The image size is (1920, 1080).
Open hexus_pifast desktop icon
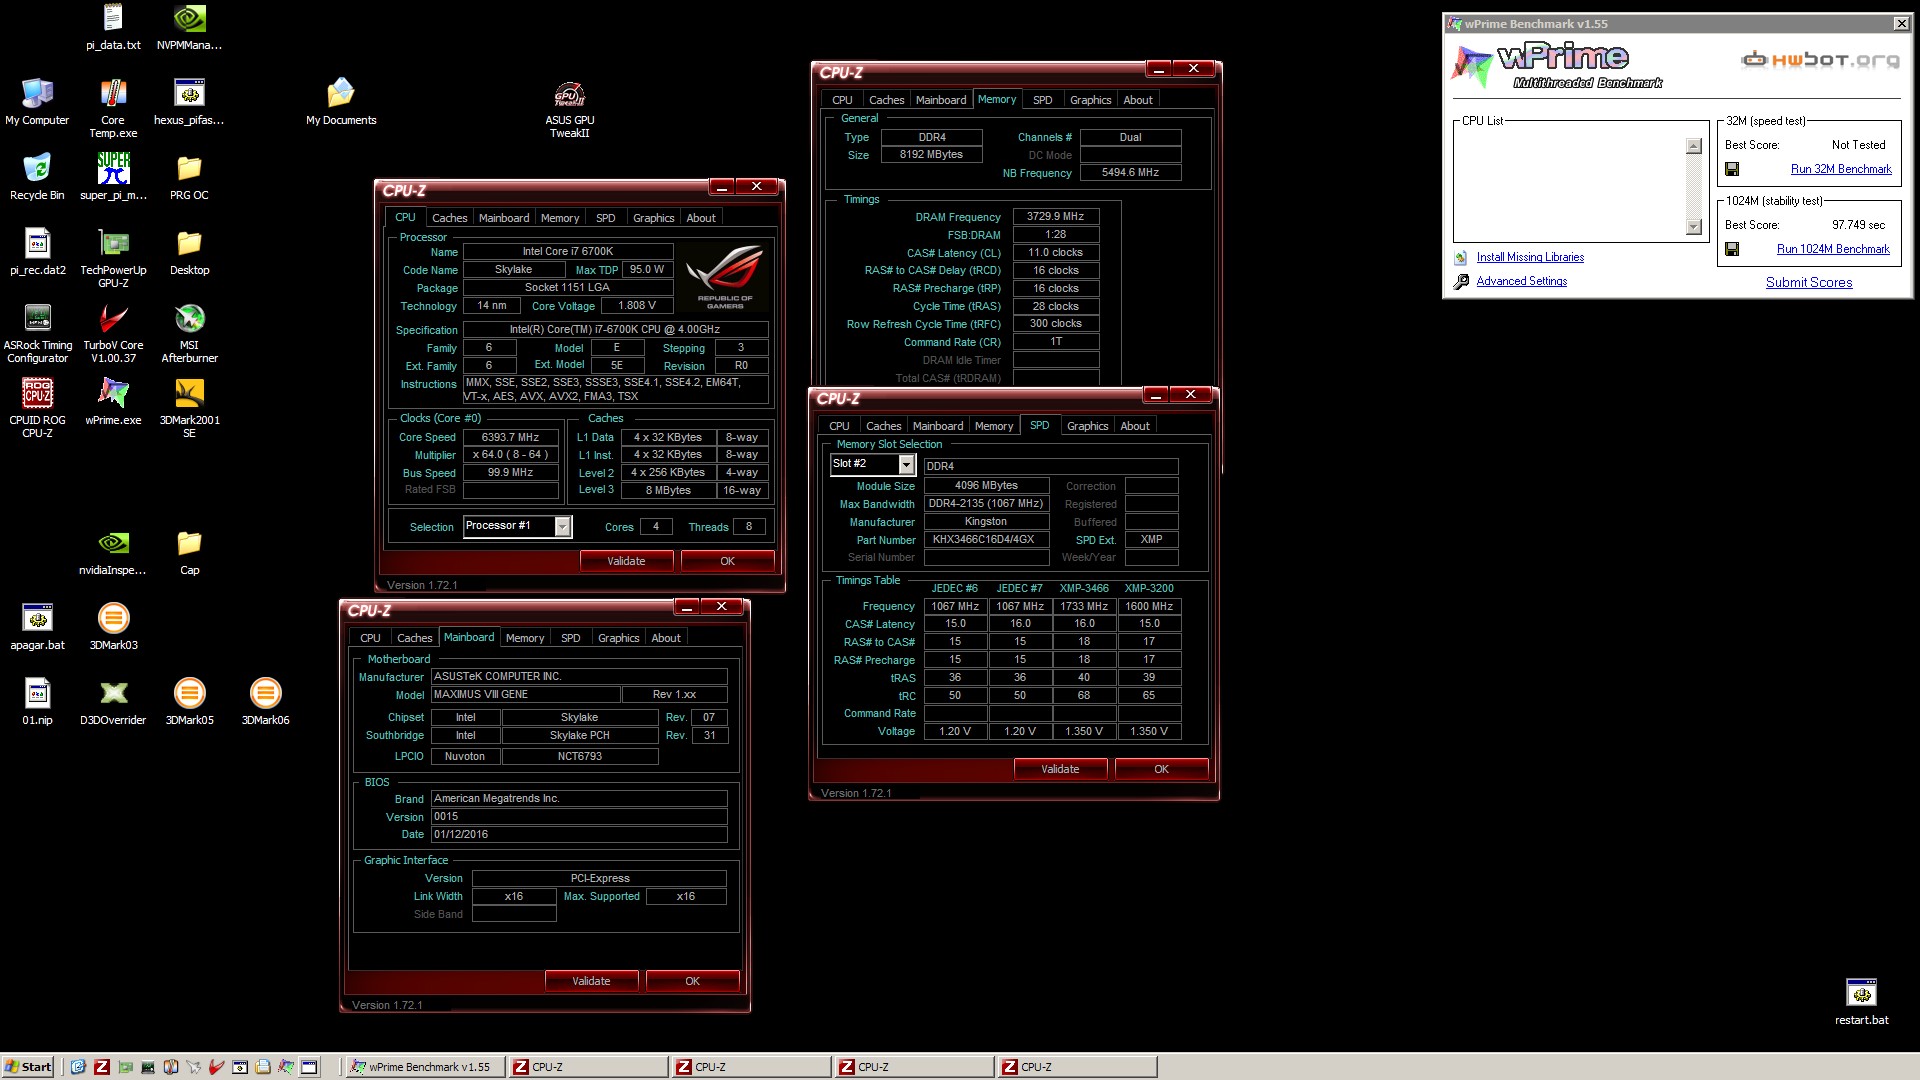coord(189,101)
